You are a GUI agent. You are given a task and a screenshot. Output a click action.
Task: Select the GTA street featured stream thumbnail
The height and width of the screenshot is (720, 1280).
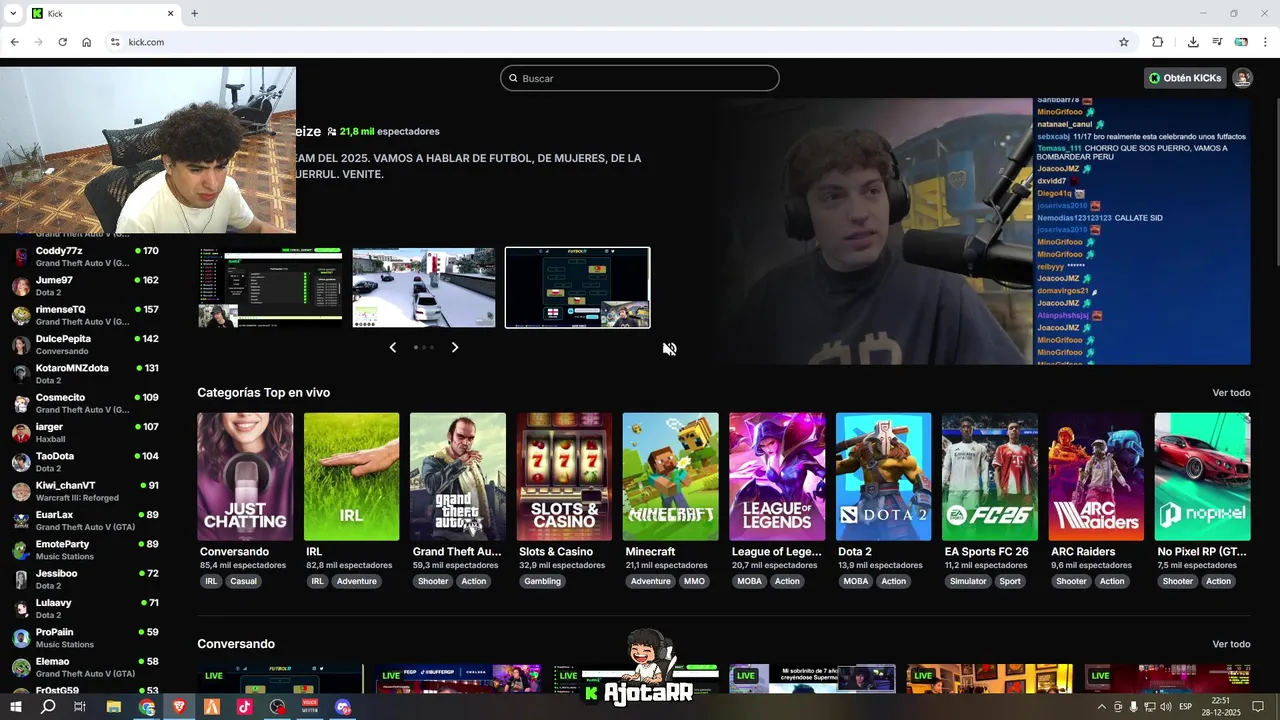coord(424,288)
